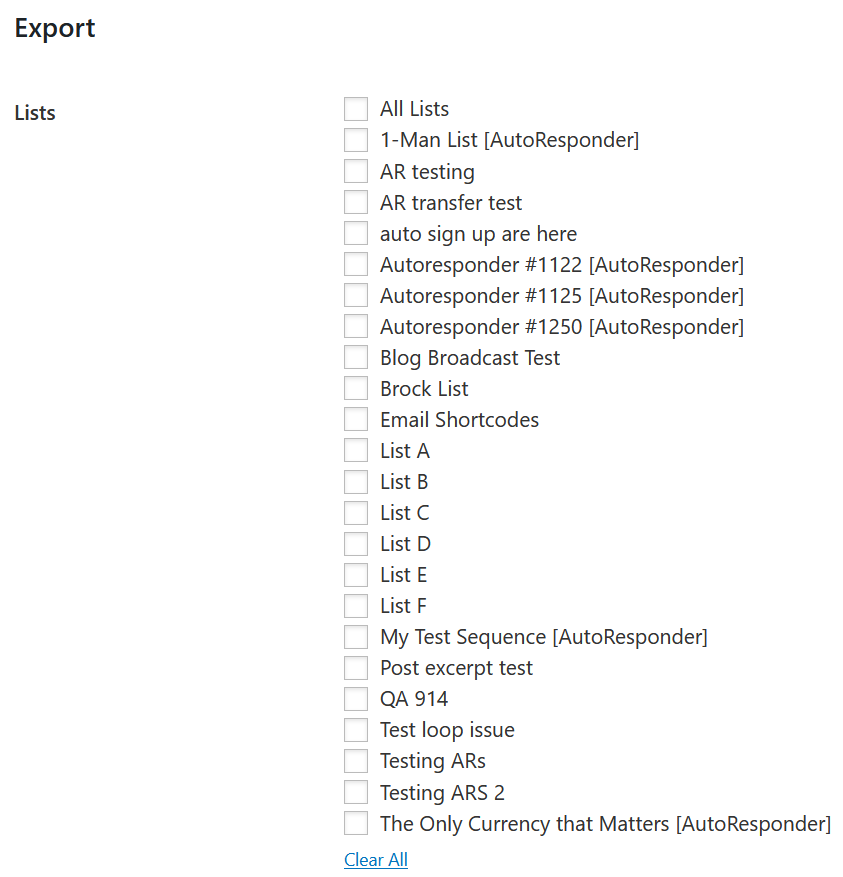Check List A for export

tap(356, 450)
